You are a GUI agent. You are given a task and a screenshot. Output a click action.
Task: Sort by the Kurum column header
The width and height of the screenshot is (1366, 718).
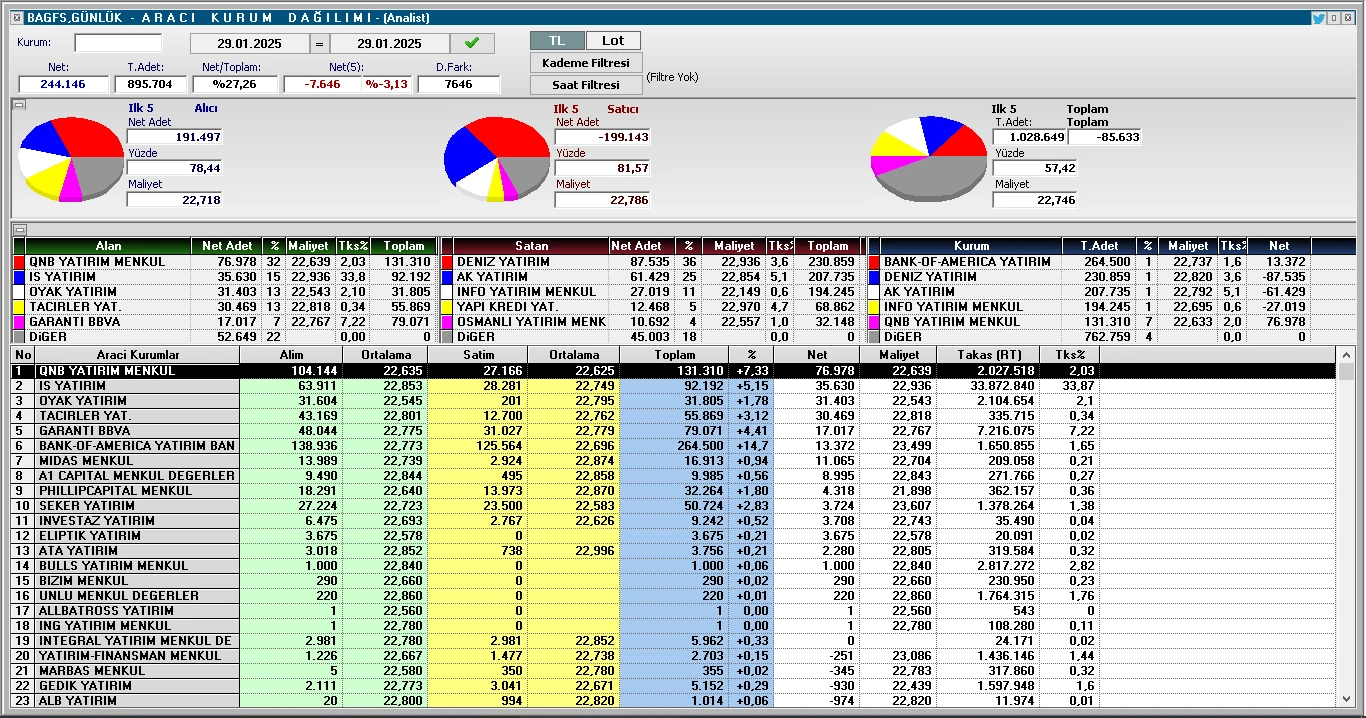pyautogui.click(x=971, y=246)
